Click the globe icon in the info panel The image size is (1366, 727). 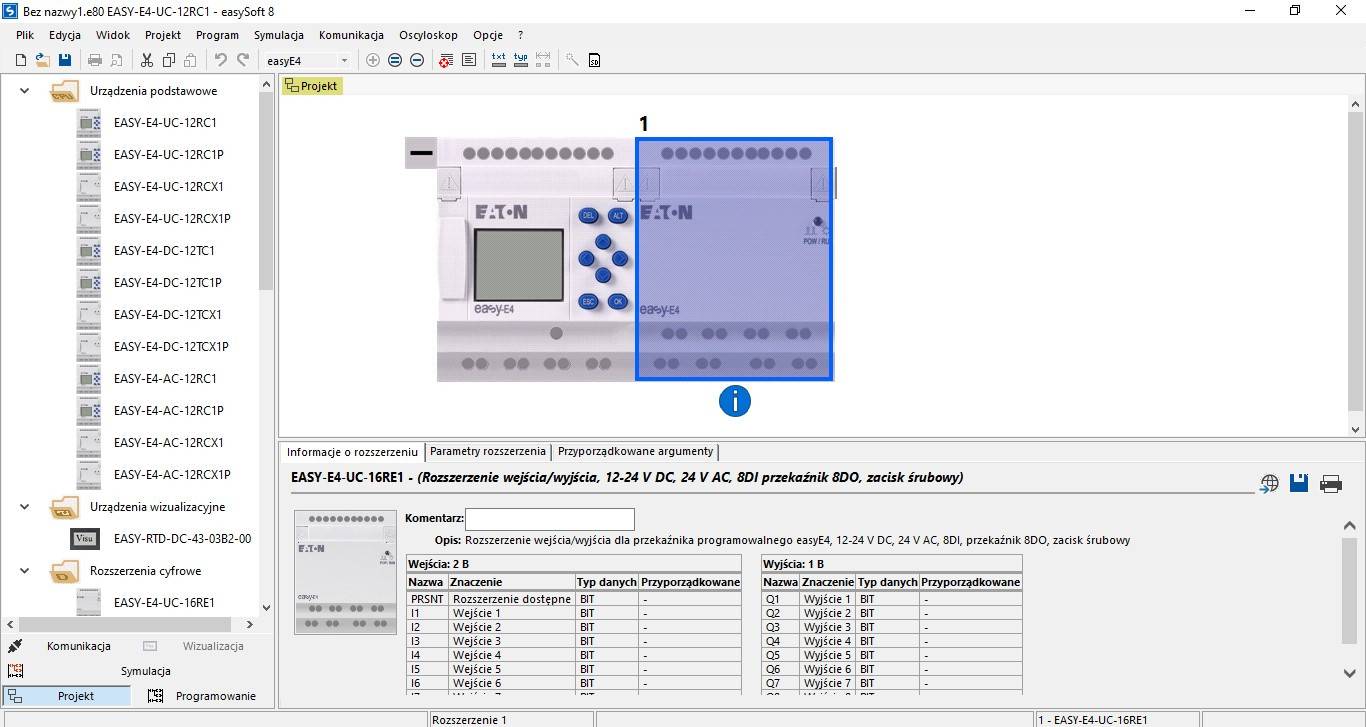(x=1269, y=484)
